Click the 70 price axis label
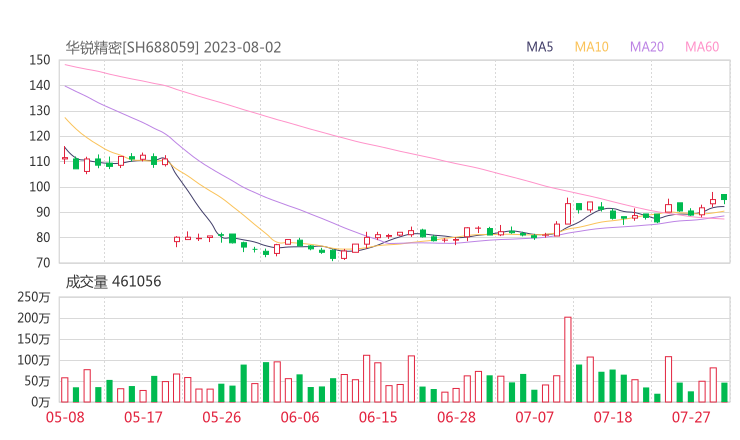 click(43, 263)
